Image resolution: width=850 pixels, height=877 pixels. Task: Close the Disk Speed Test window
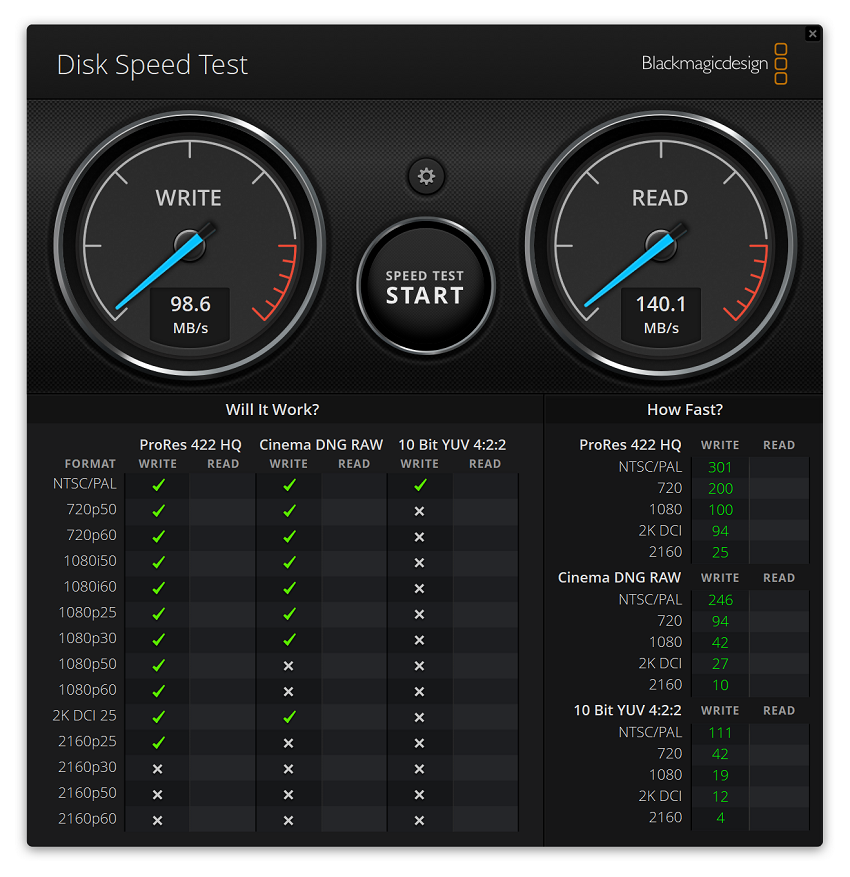point(813,34)
